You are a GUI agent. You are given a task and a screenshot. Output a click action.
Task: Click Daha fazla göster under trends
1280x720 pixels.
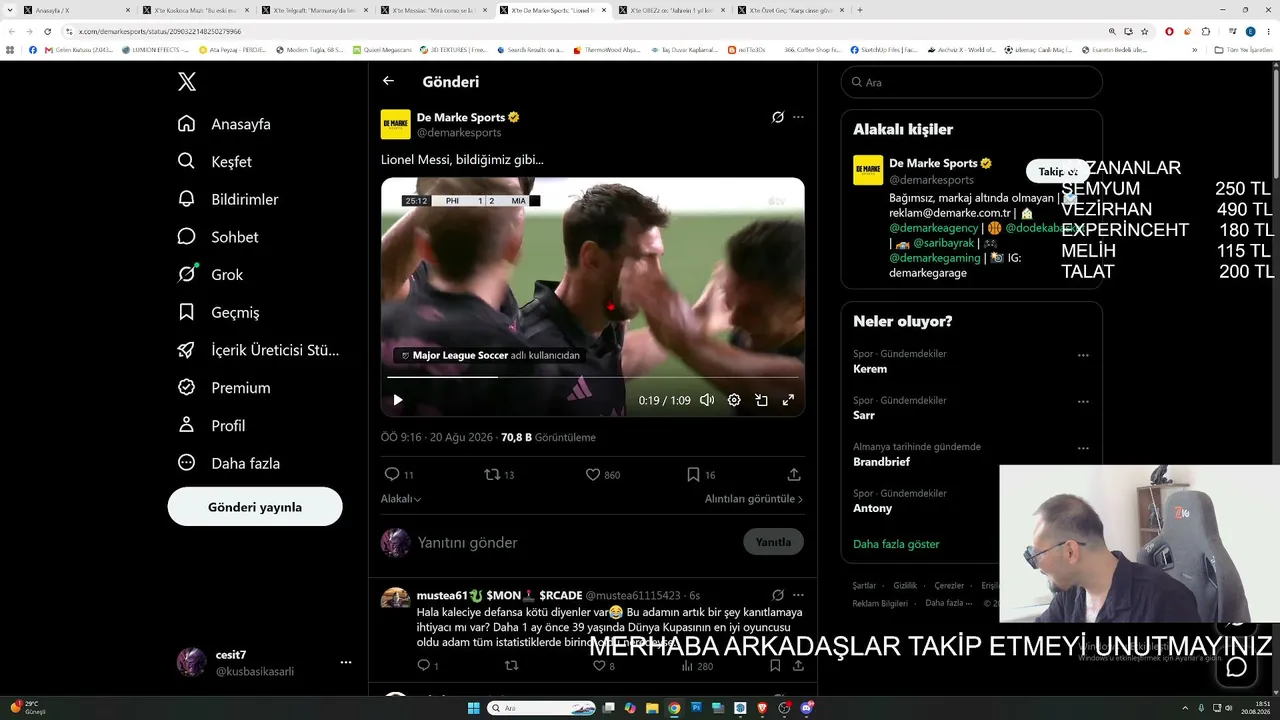tap(896, 544)
